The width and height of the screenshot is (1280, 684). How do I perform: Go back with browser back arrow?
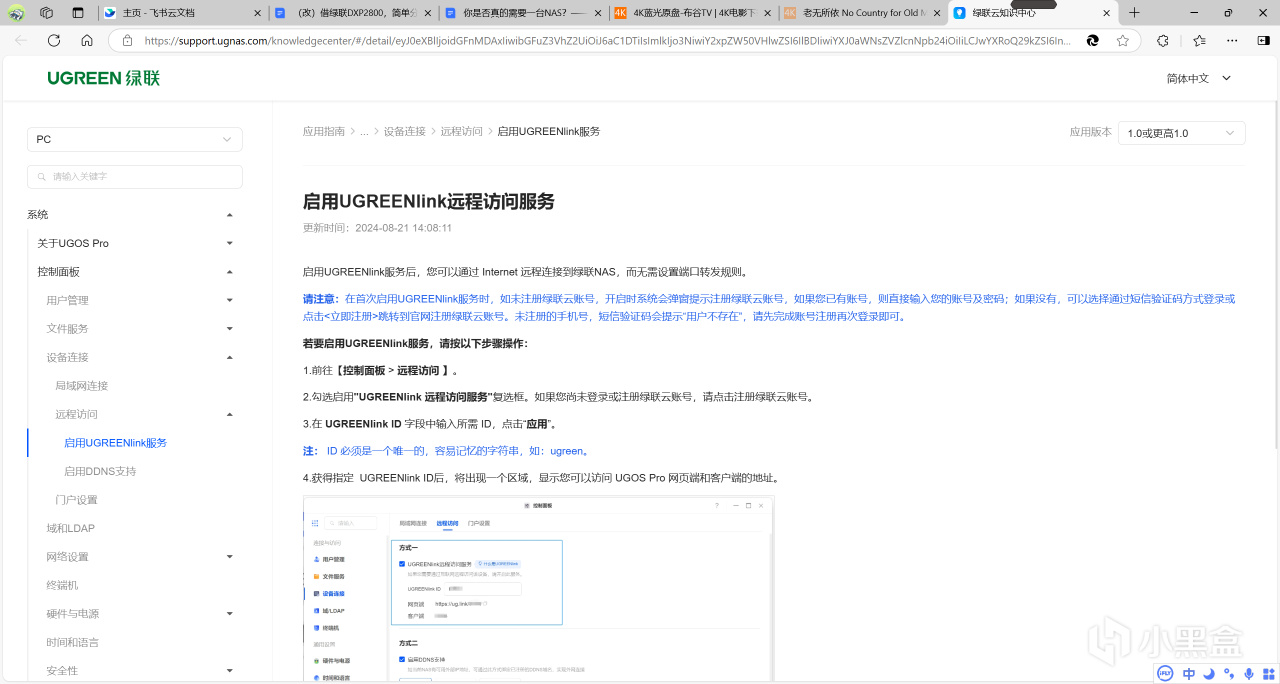coord(21,40)
